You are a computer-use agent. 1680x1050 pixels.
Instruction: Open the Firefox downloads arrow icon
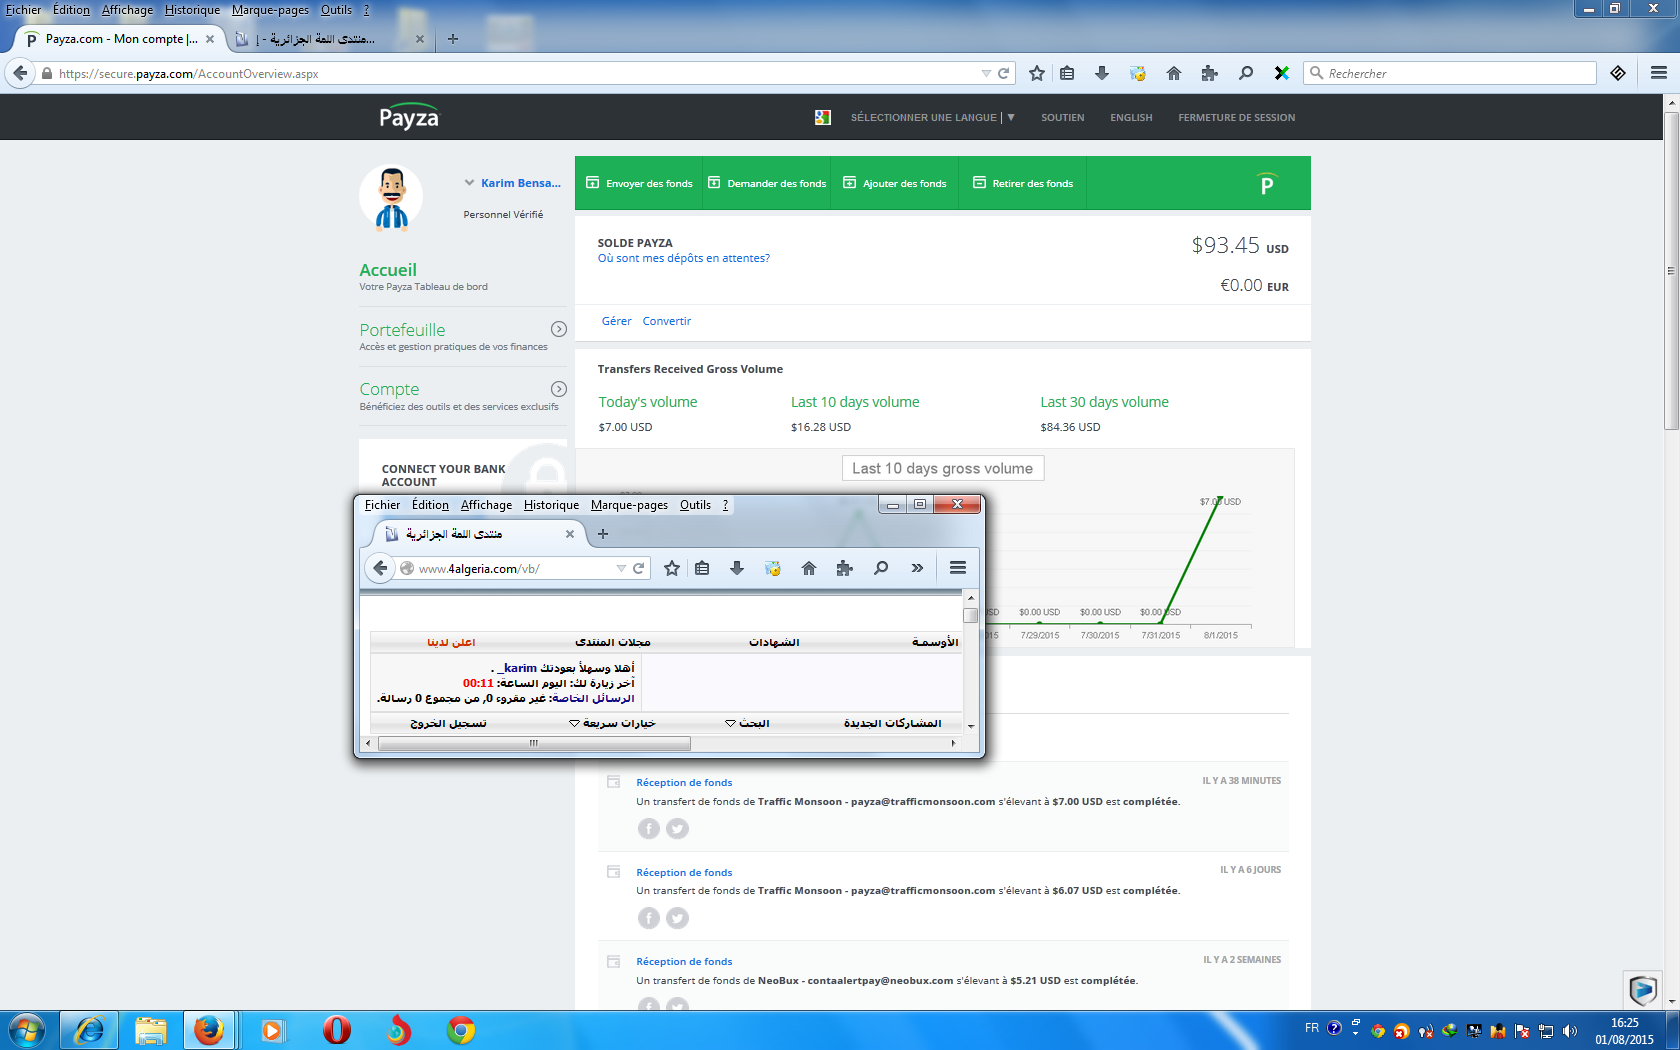coord(1102,73)
